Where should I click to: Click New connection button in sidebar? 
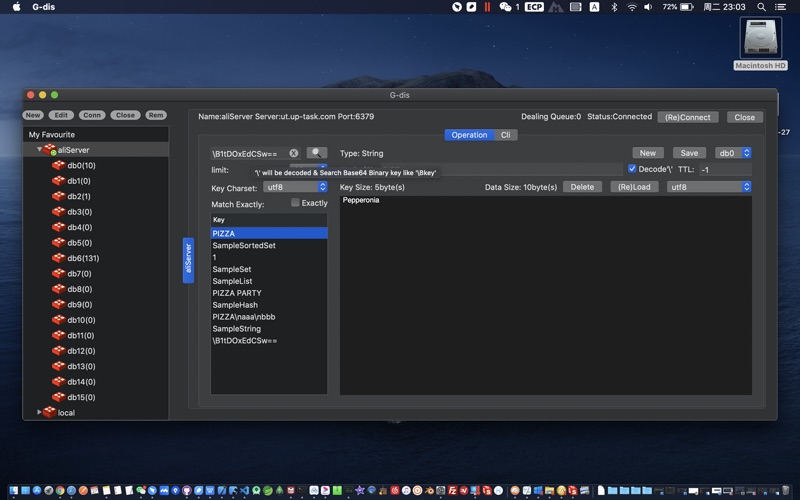click(33, 115)
